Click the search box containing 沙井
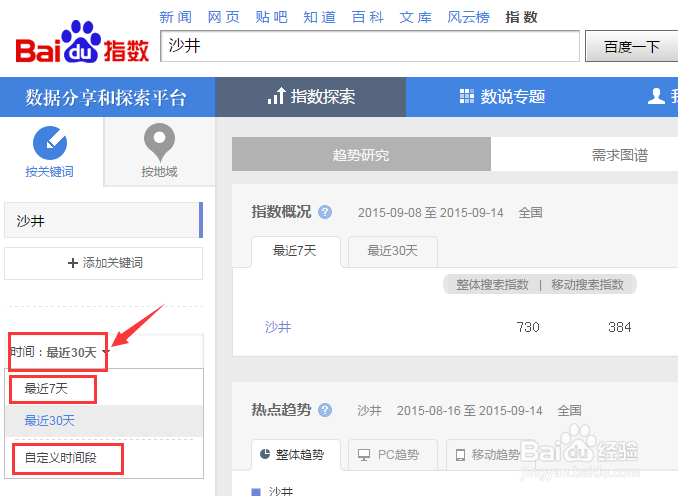 (370, 46)
